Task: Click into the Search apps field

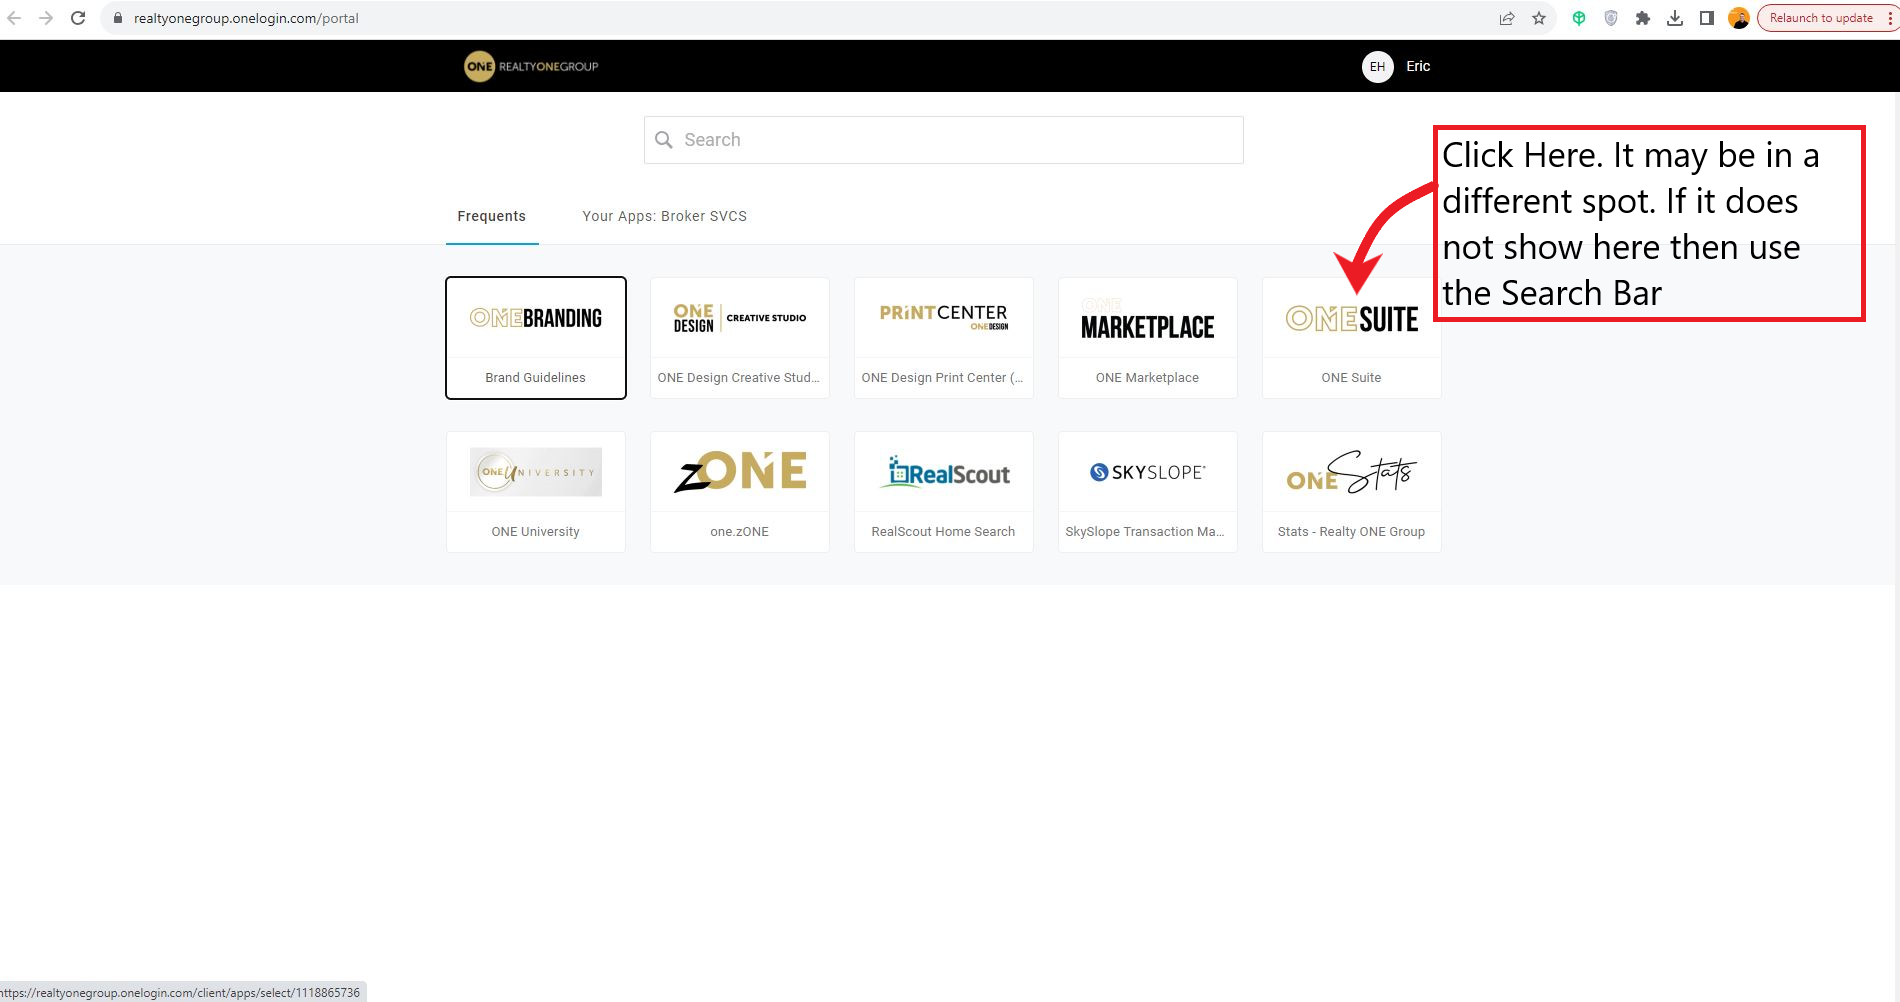Action: pyautogui.click(x=944, y=140)
